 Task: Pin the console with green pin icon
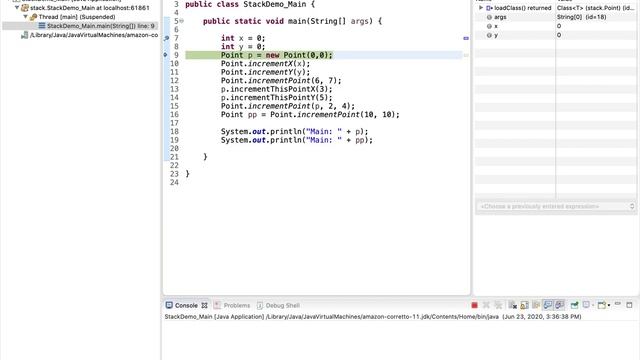tap(574, 305)
